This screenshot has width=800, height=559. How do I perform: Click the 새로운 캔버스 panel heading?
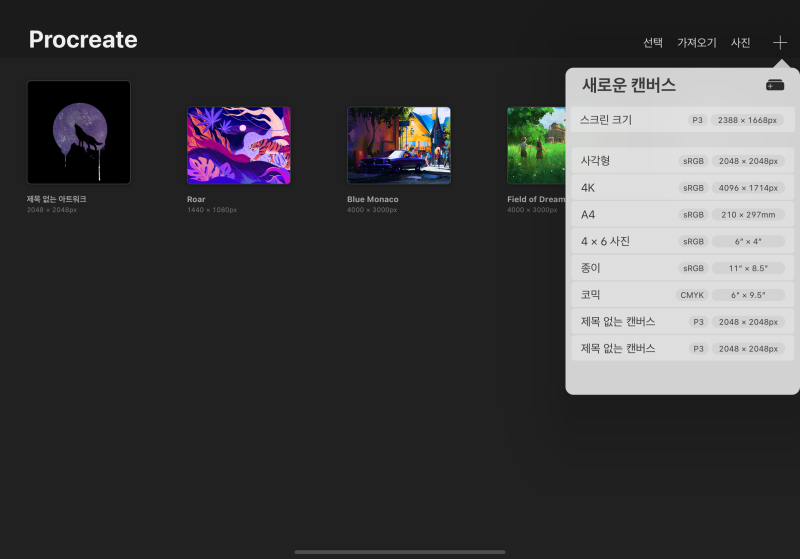point(629,85)
